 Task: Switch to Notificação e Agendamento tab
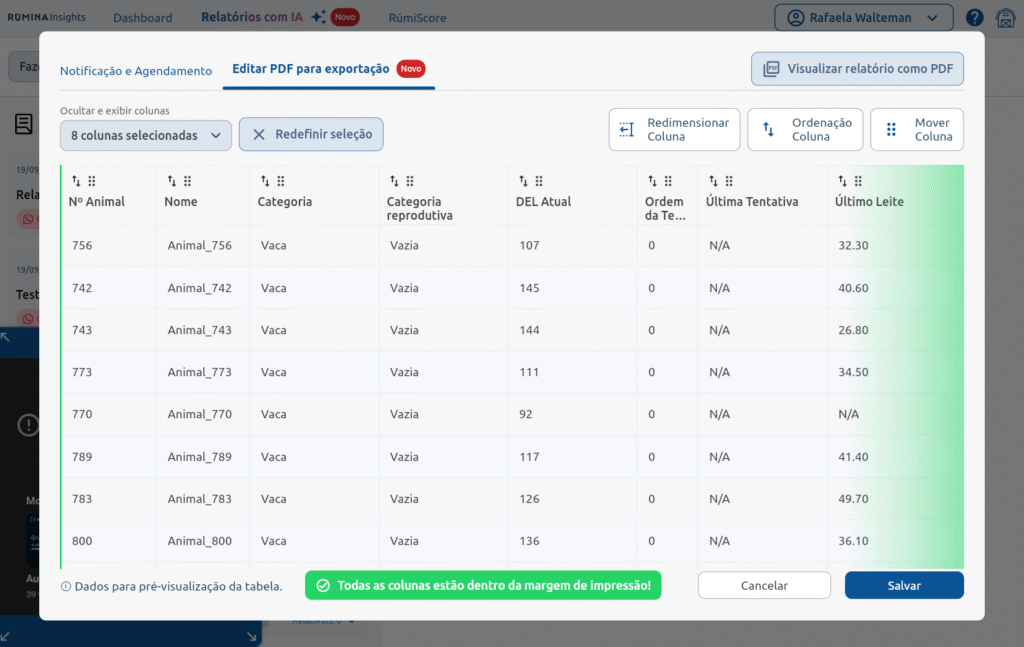tap(136, 71)
